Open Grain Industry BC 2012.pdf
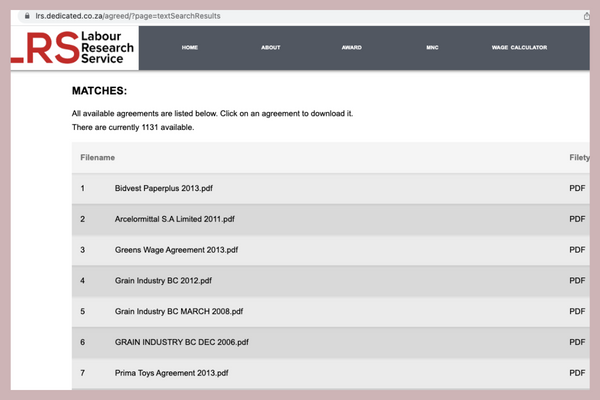The width and height of the screenshot is (600, 400). tap(163, 281)
